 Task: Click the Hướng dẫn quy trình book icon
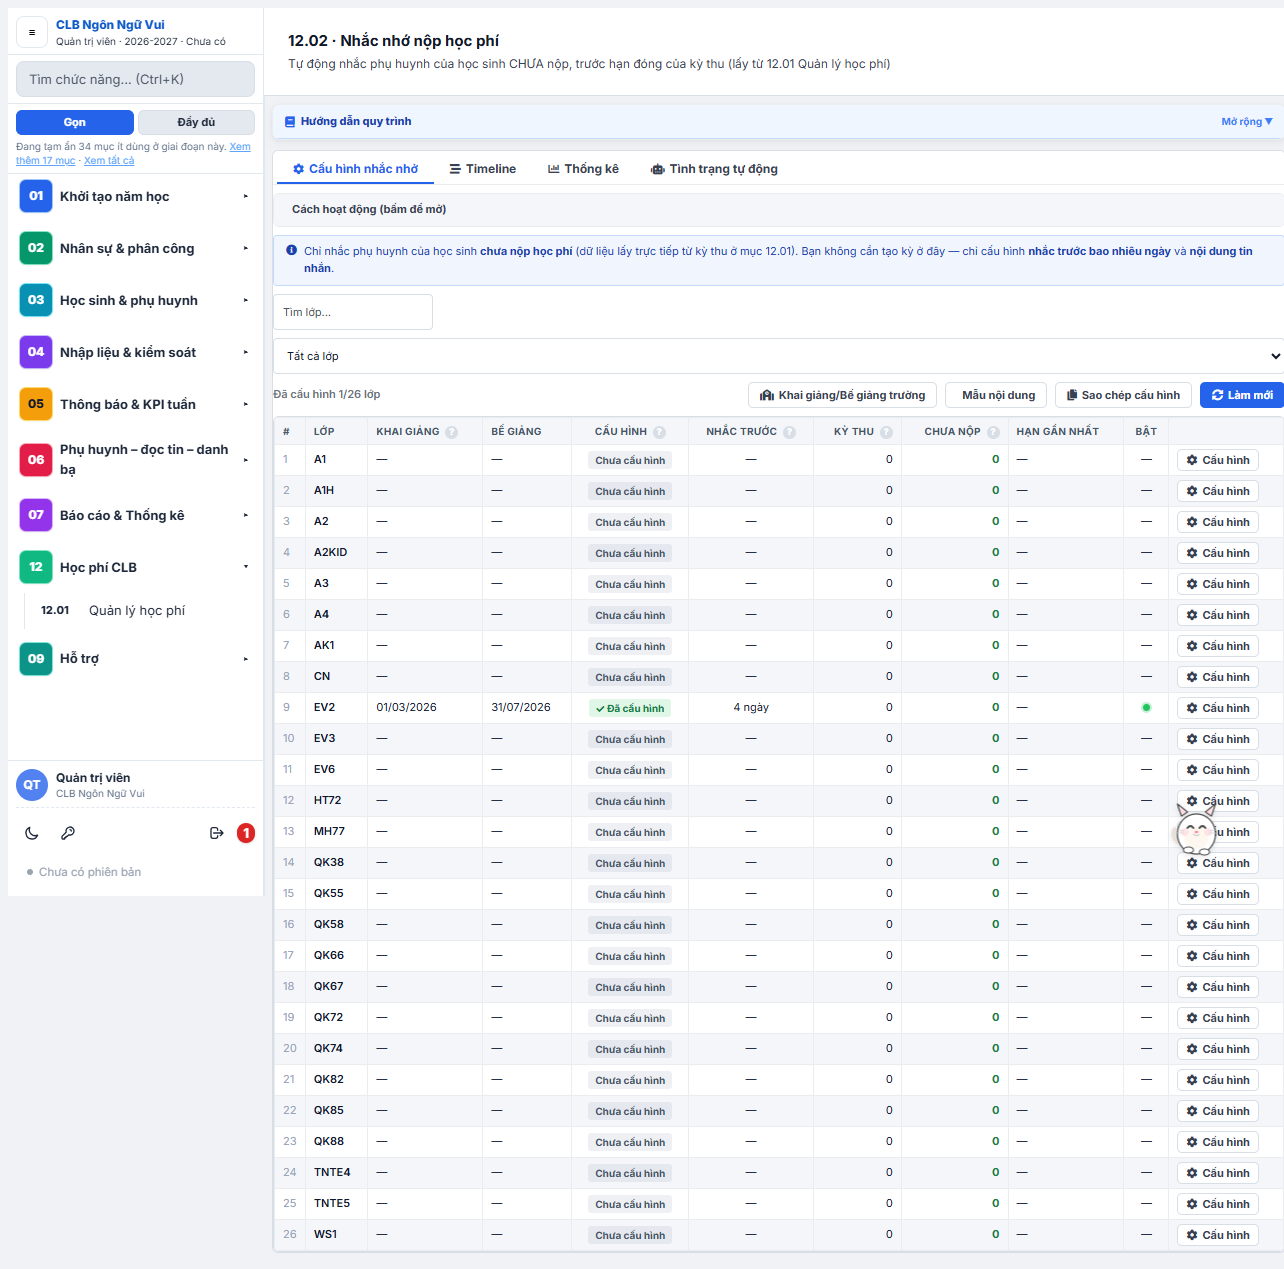pos(290,122)
